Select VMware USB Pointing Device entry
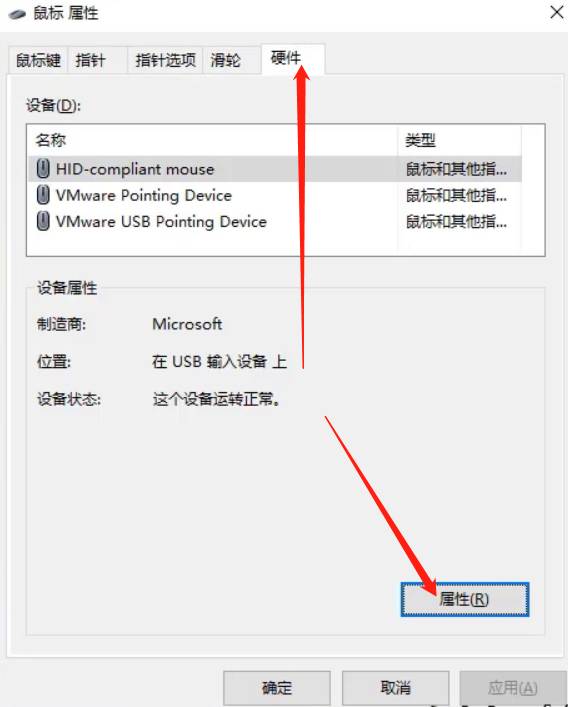568x707 pixels. coord(275,221)
